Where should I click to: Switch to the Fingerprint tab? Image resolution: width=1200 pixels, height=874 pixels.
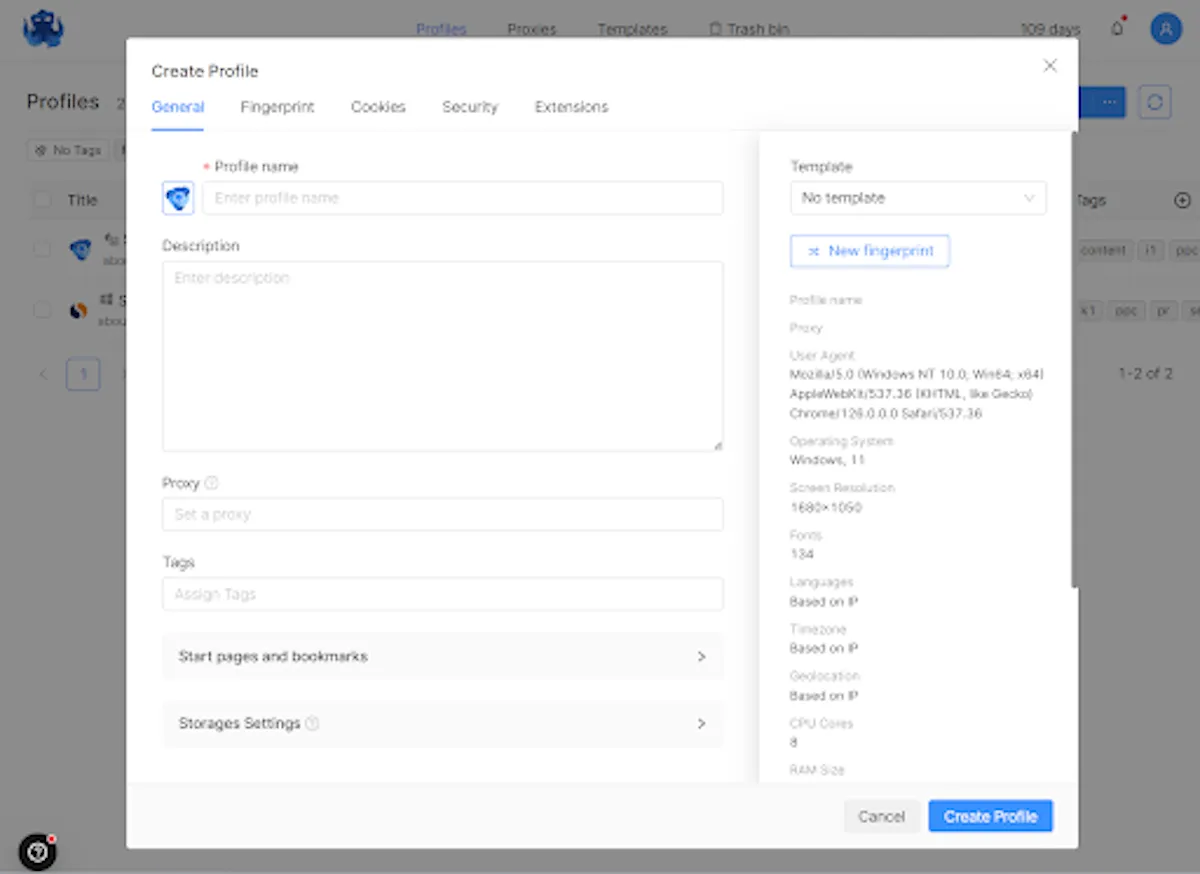click(277, 107)
